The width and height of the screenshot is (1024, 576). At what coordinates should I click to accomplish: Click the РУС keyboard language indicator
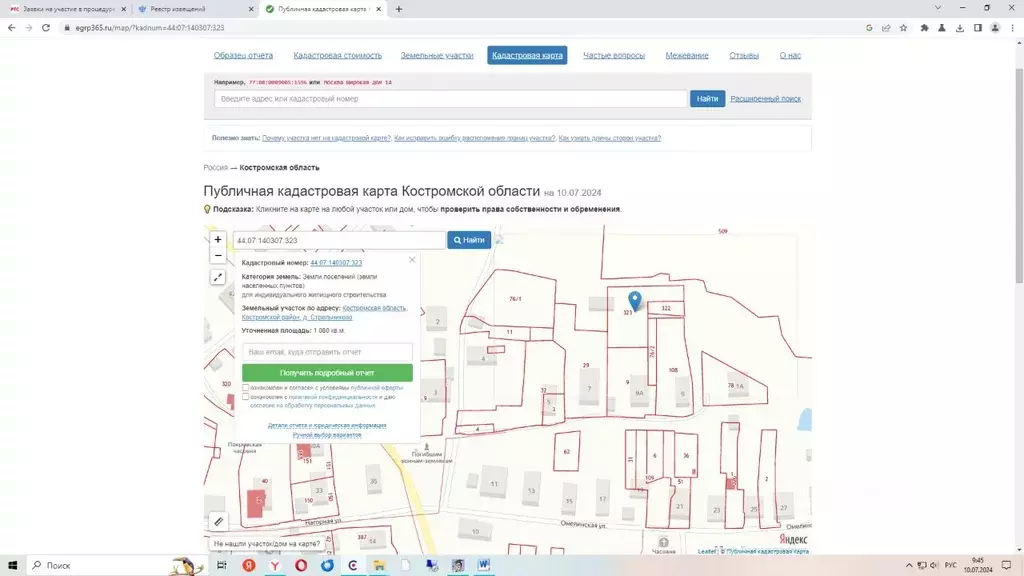coord(950,565)
